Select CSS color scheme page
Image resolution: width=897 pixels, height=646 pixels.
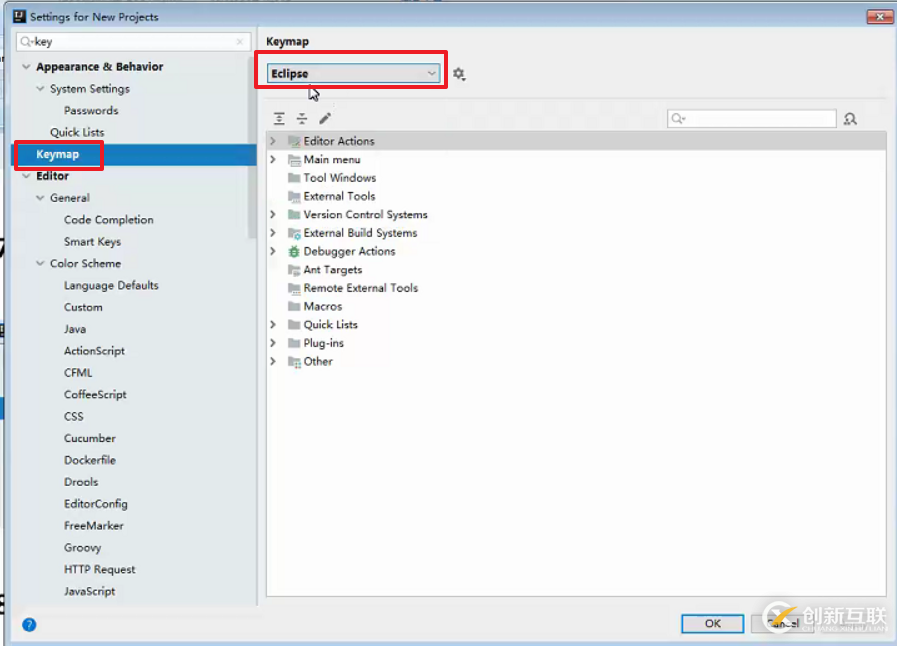point(74,417)
